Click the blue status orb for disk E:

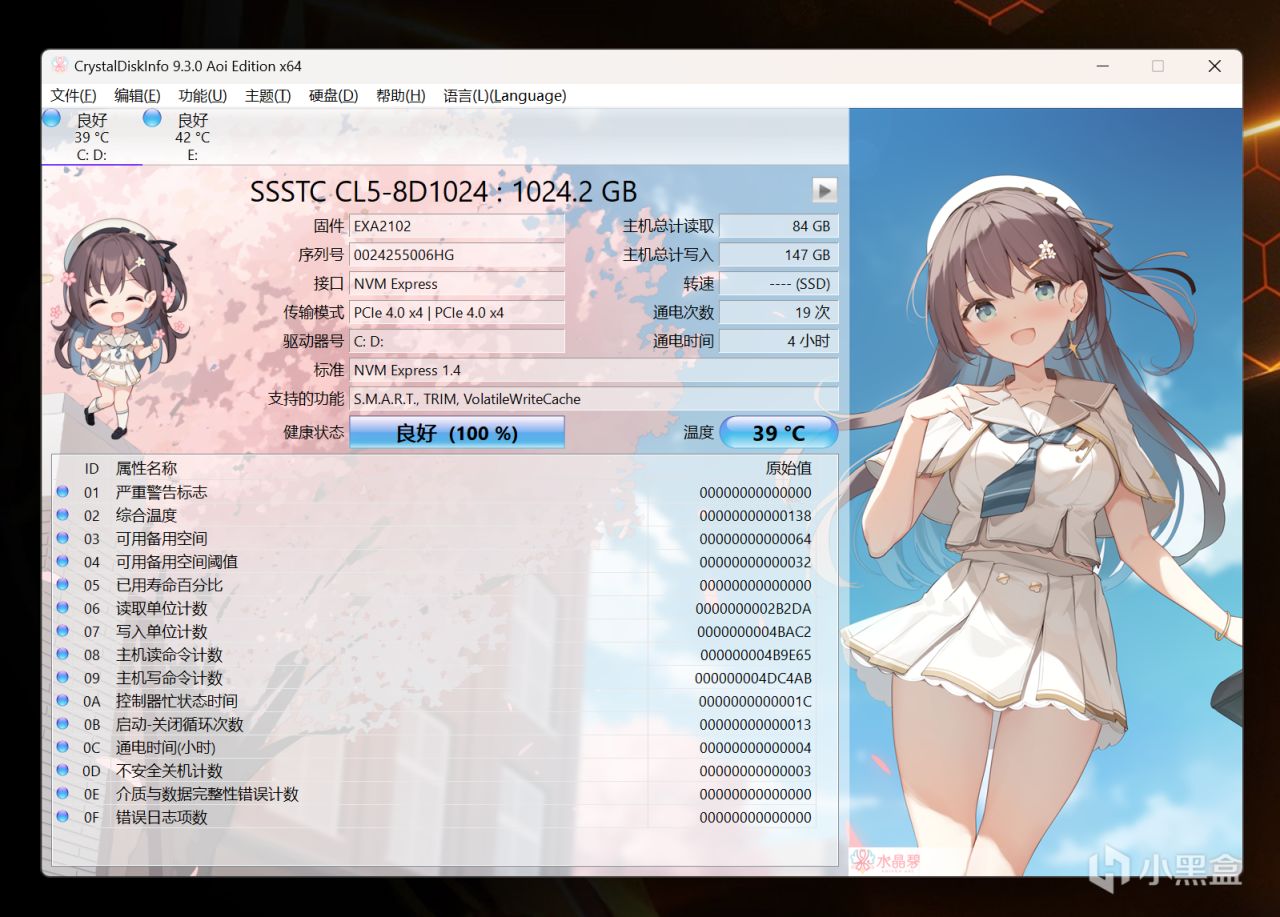(152, 119)
